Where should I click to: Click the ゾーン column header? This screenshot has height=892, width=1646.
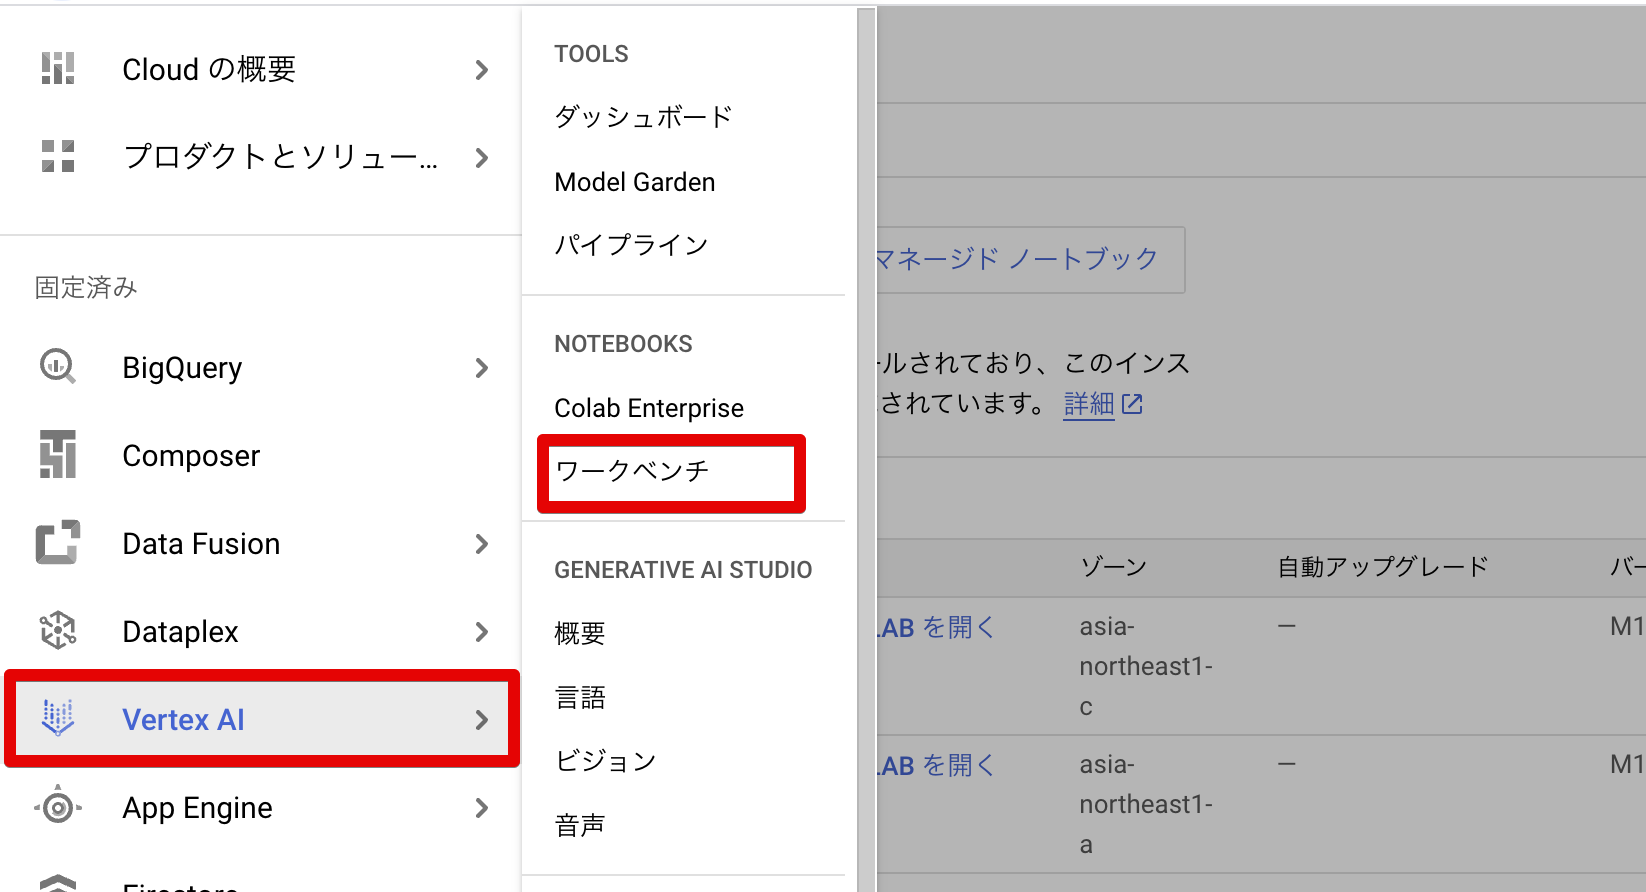[x=1113, y=567]
